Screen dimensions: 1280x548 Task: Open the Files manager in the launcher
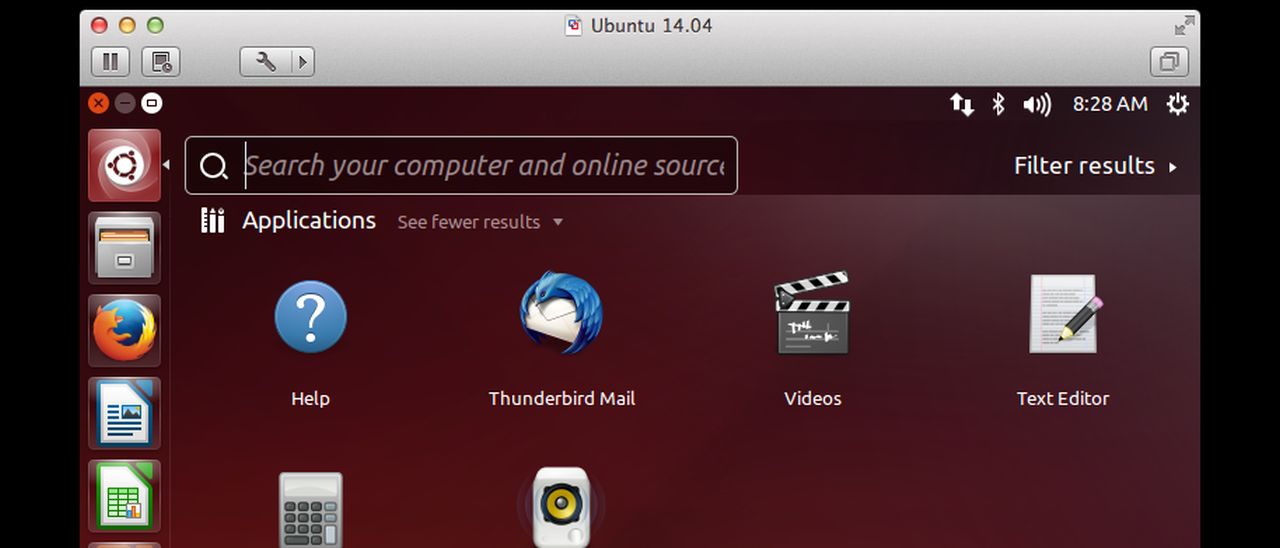pyautogui.click(x=124, y=248)
